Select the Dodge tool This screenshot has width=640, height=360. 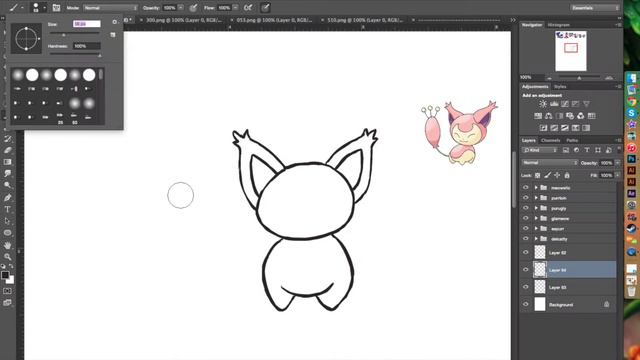pyautogui.click(x=8, y=185)
